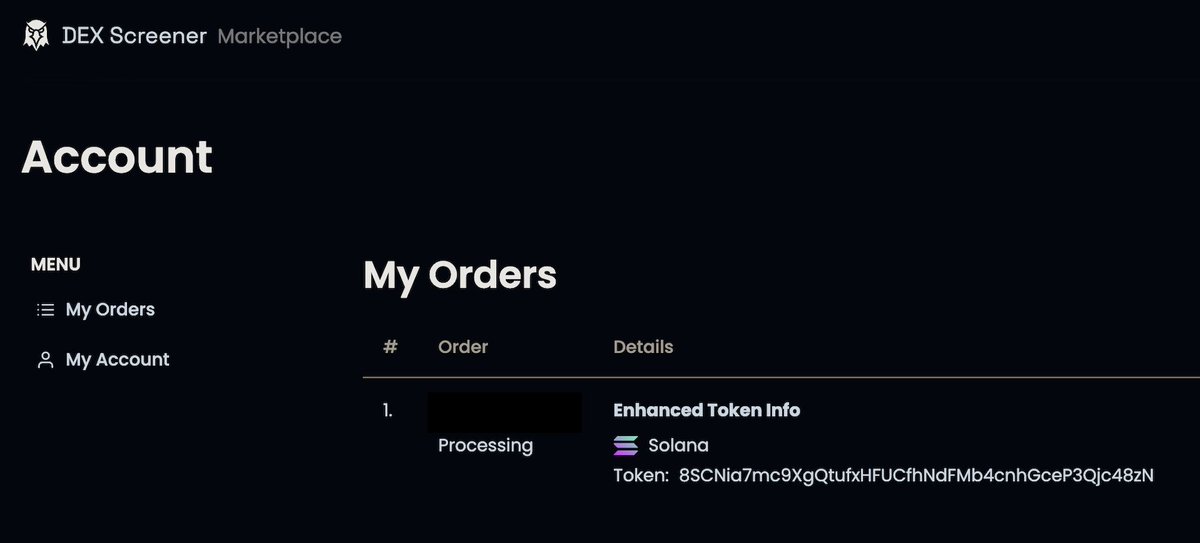
Task: Open My Orders in the menu
Action: (x=110, y=310)
